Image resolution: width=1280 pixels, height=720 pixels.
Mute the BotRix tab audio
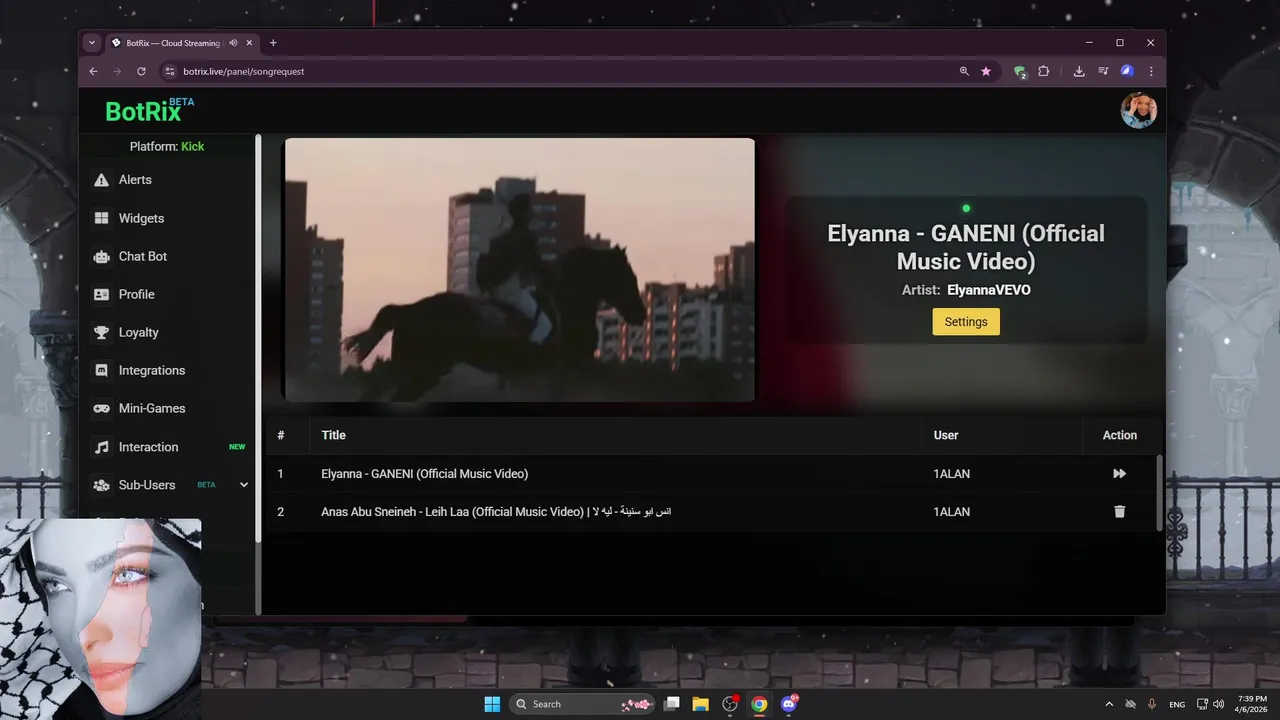tap(233, 43)
